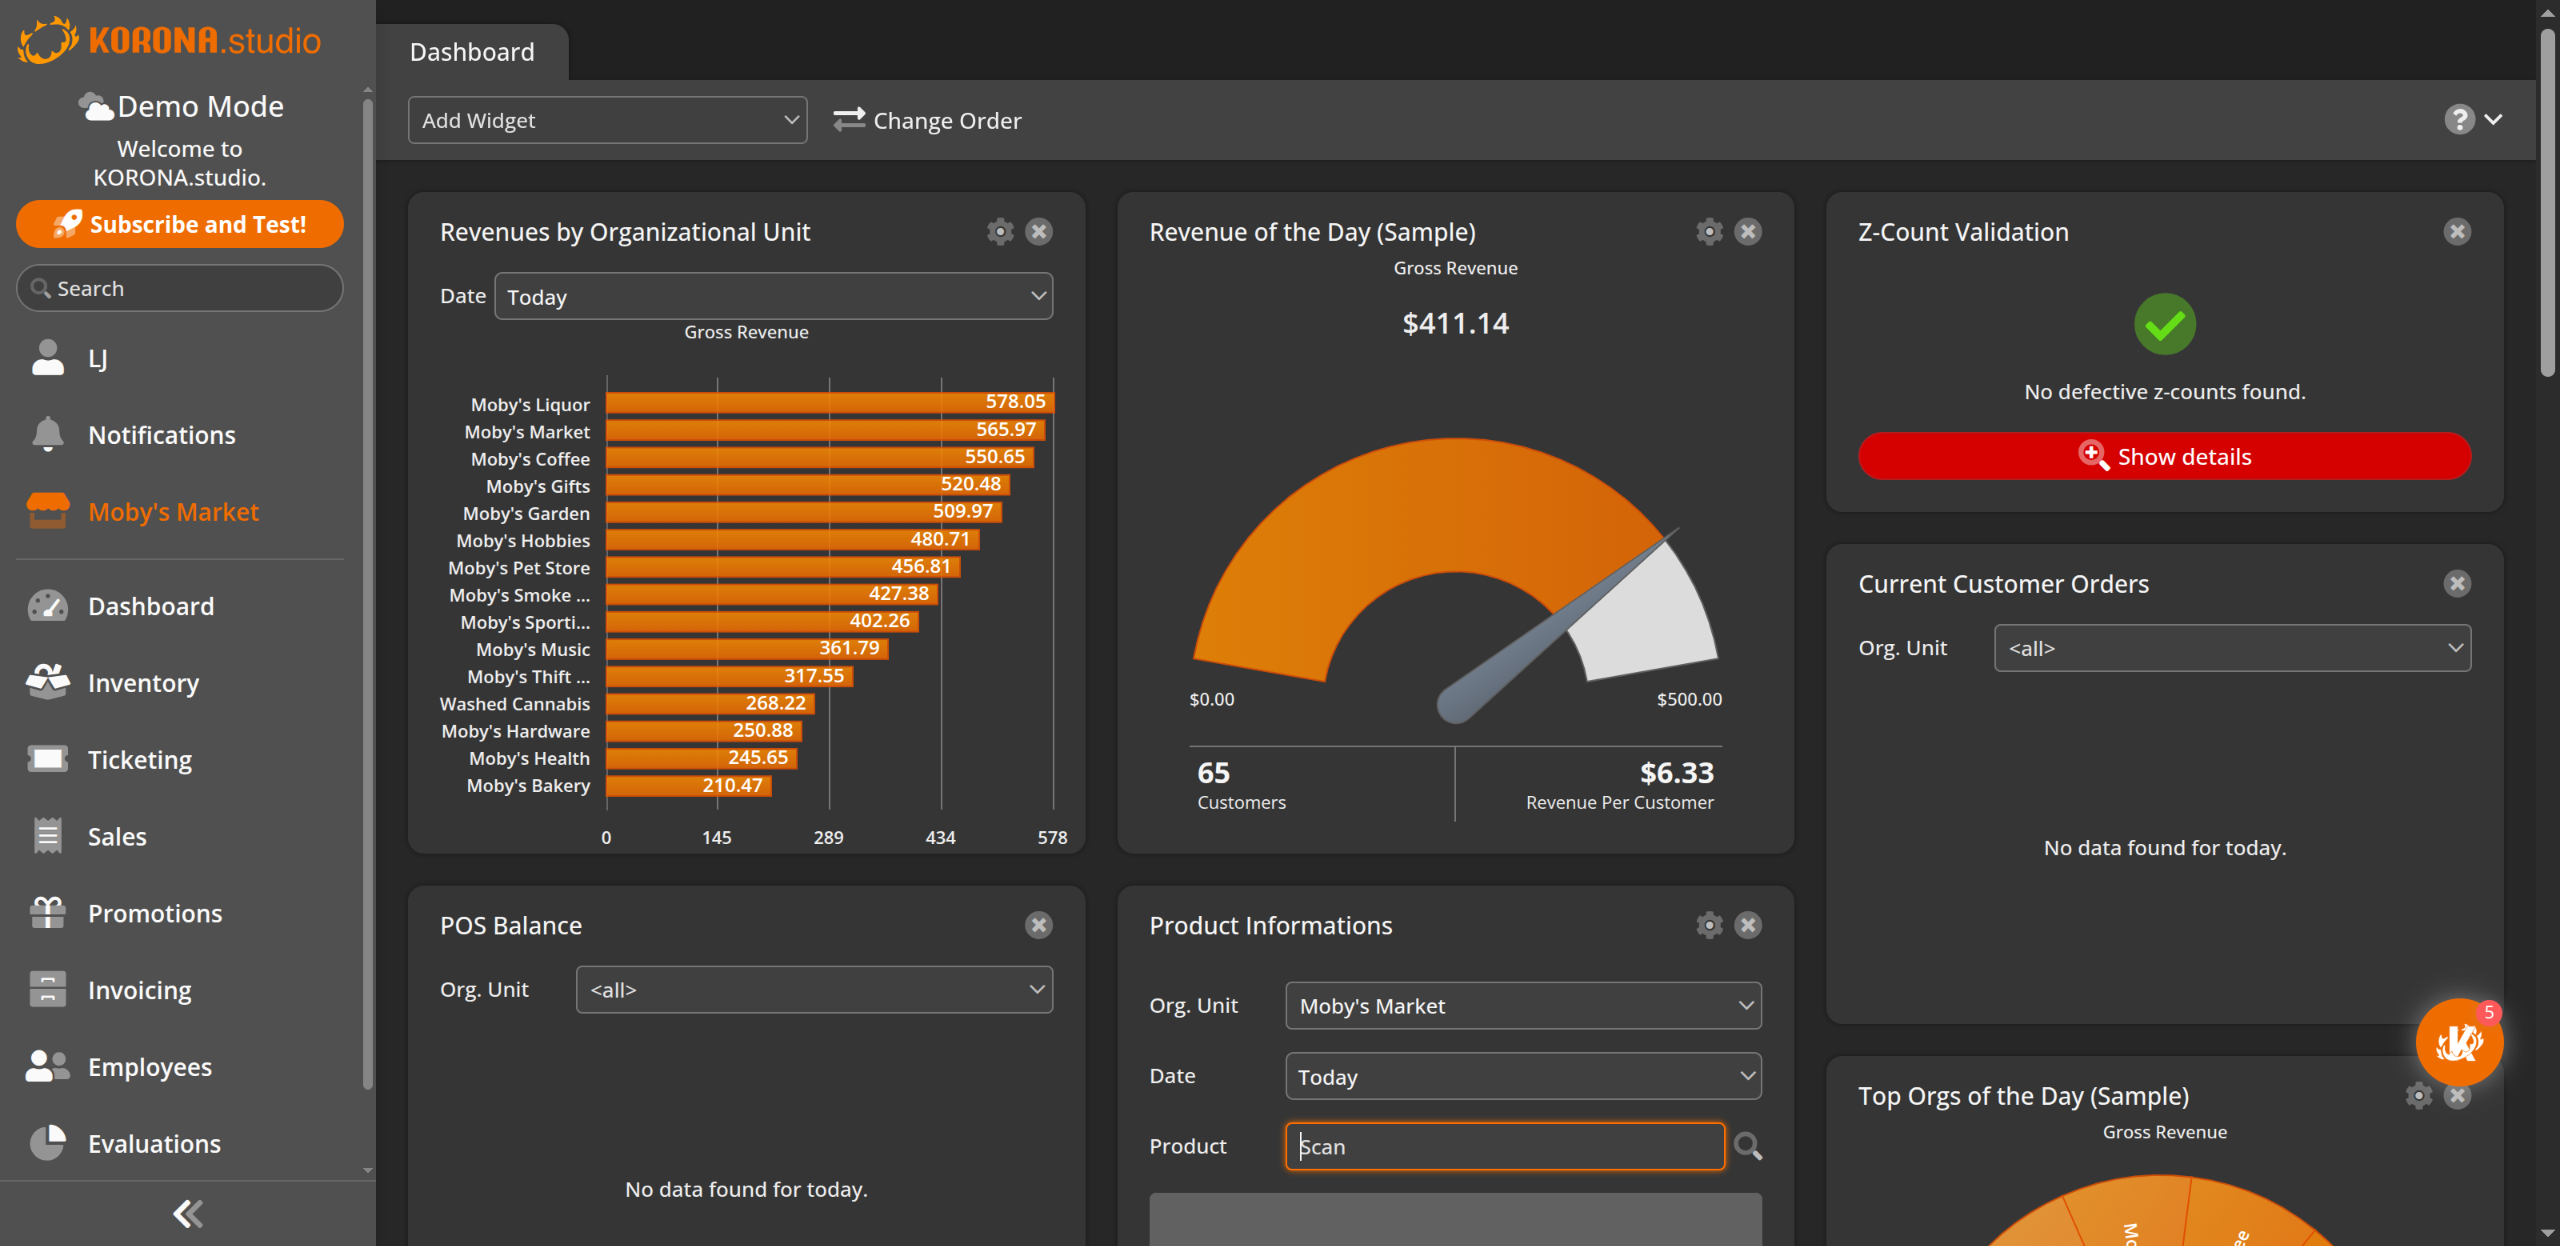
Task: Open the Notifications bell item
Action: coord(161,435)
